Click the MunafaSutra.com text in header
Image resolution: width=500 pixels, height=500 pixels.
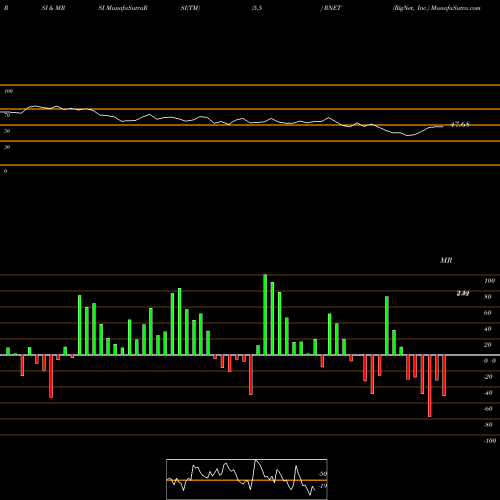pos(456,8)
